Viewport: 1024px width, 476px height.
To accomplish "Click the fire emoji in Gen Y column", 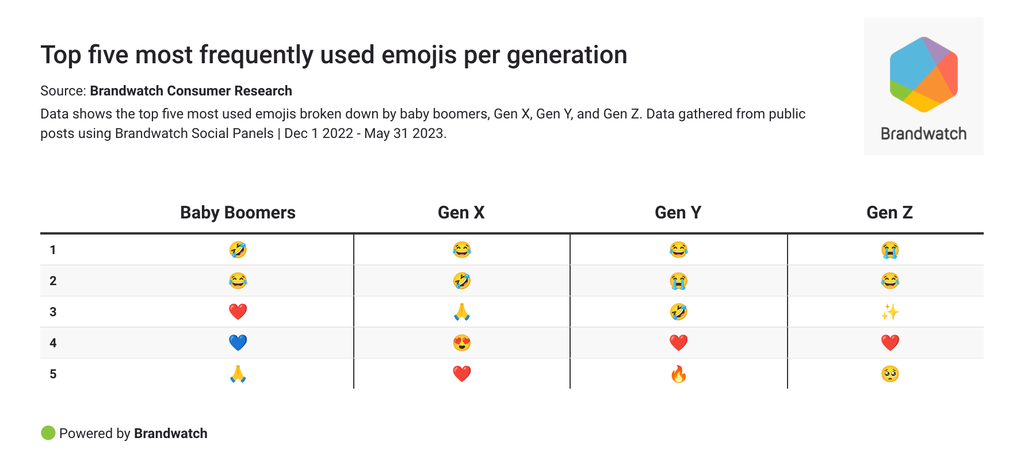I will tap(678, 374).
